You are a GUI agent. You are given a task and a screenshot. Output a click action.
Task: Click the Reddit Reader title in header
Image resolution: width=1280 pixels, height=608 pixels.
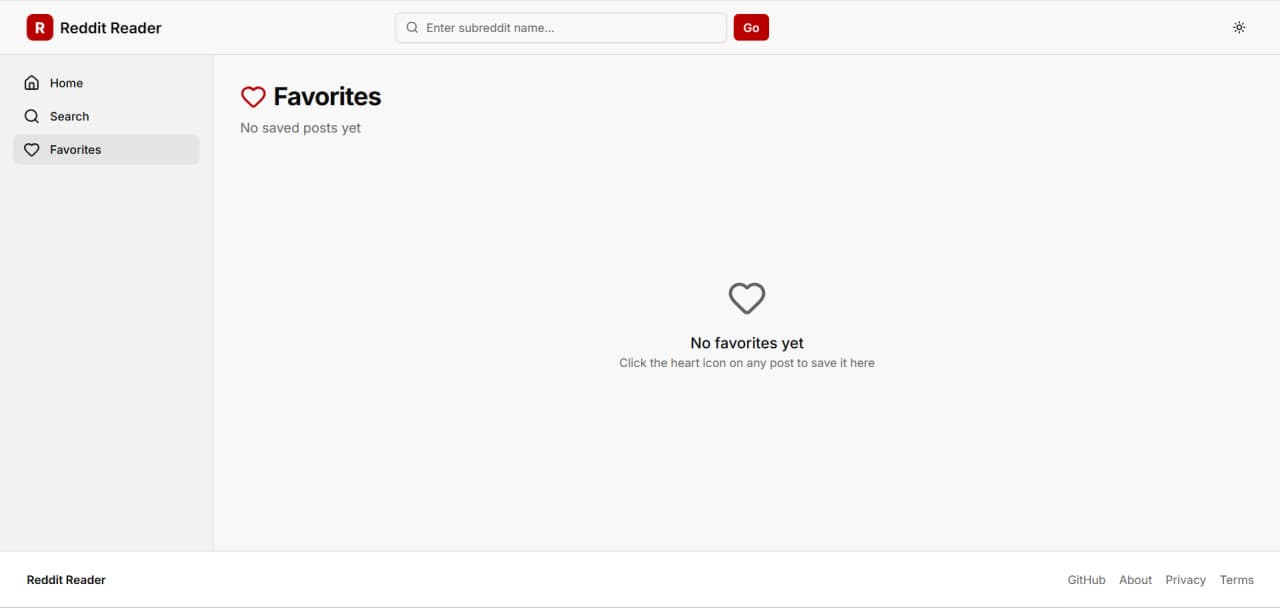click(x=111, y=28)
